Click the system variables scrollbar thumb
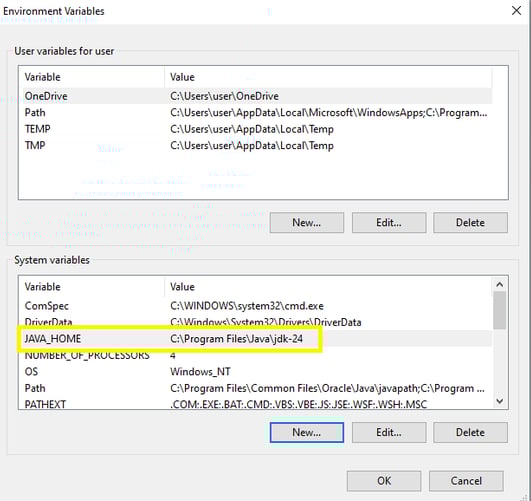531x501 pixels. pos(500,310)
